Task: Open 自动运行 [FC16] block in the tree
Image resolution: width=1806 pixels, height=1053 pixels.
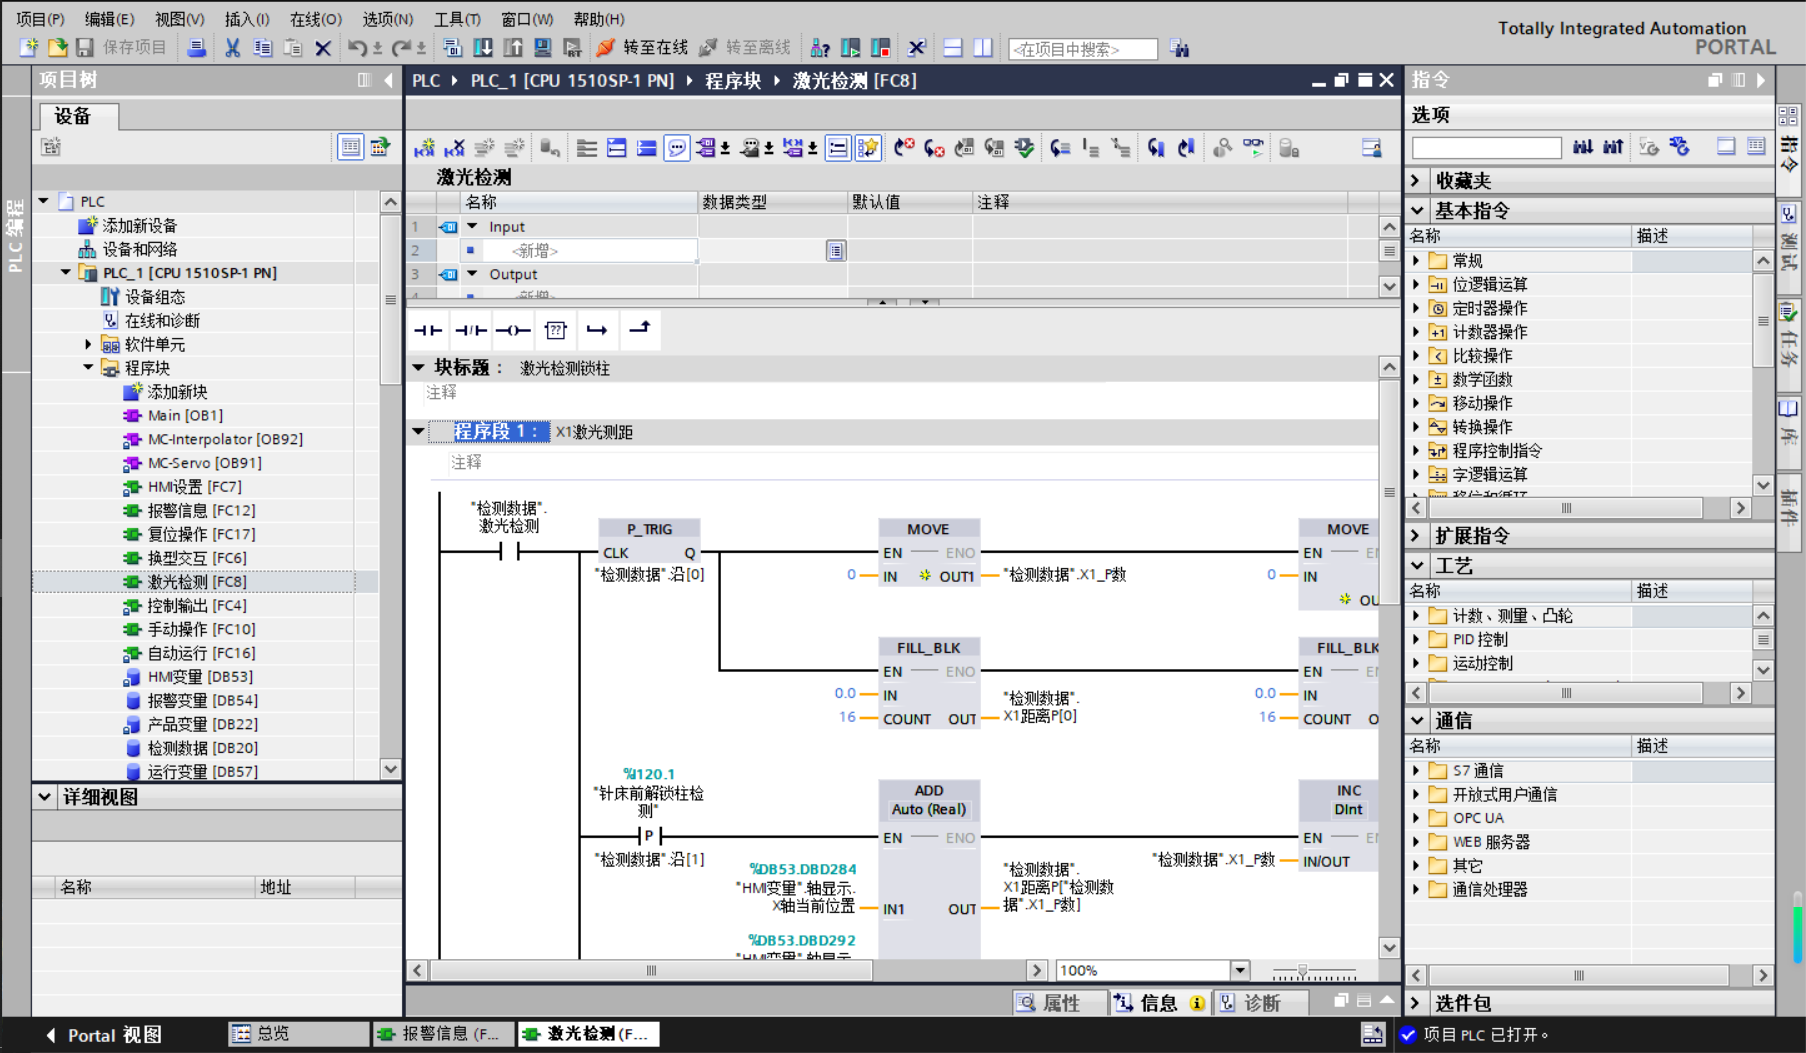Action: pyautogui.click(x=201, y=653)
